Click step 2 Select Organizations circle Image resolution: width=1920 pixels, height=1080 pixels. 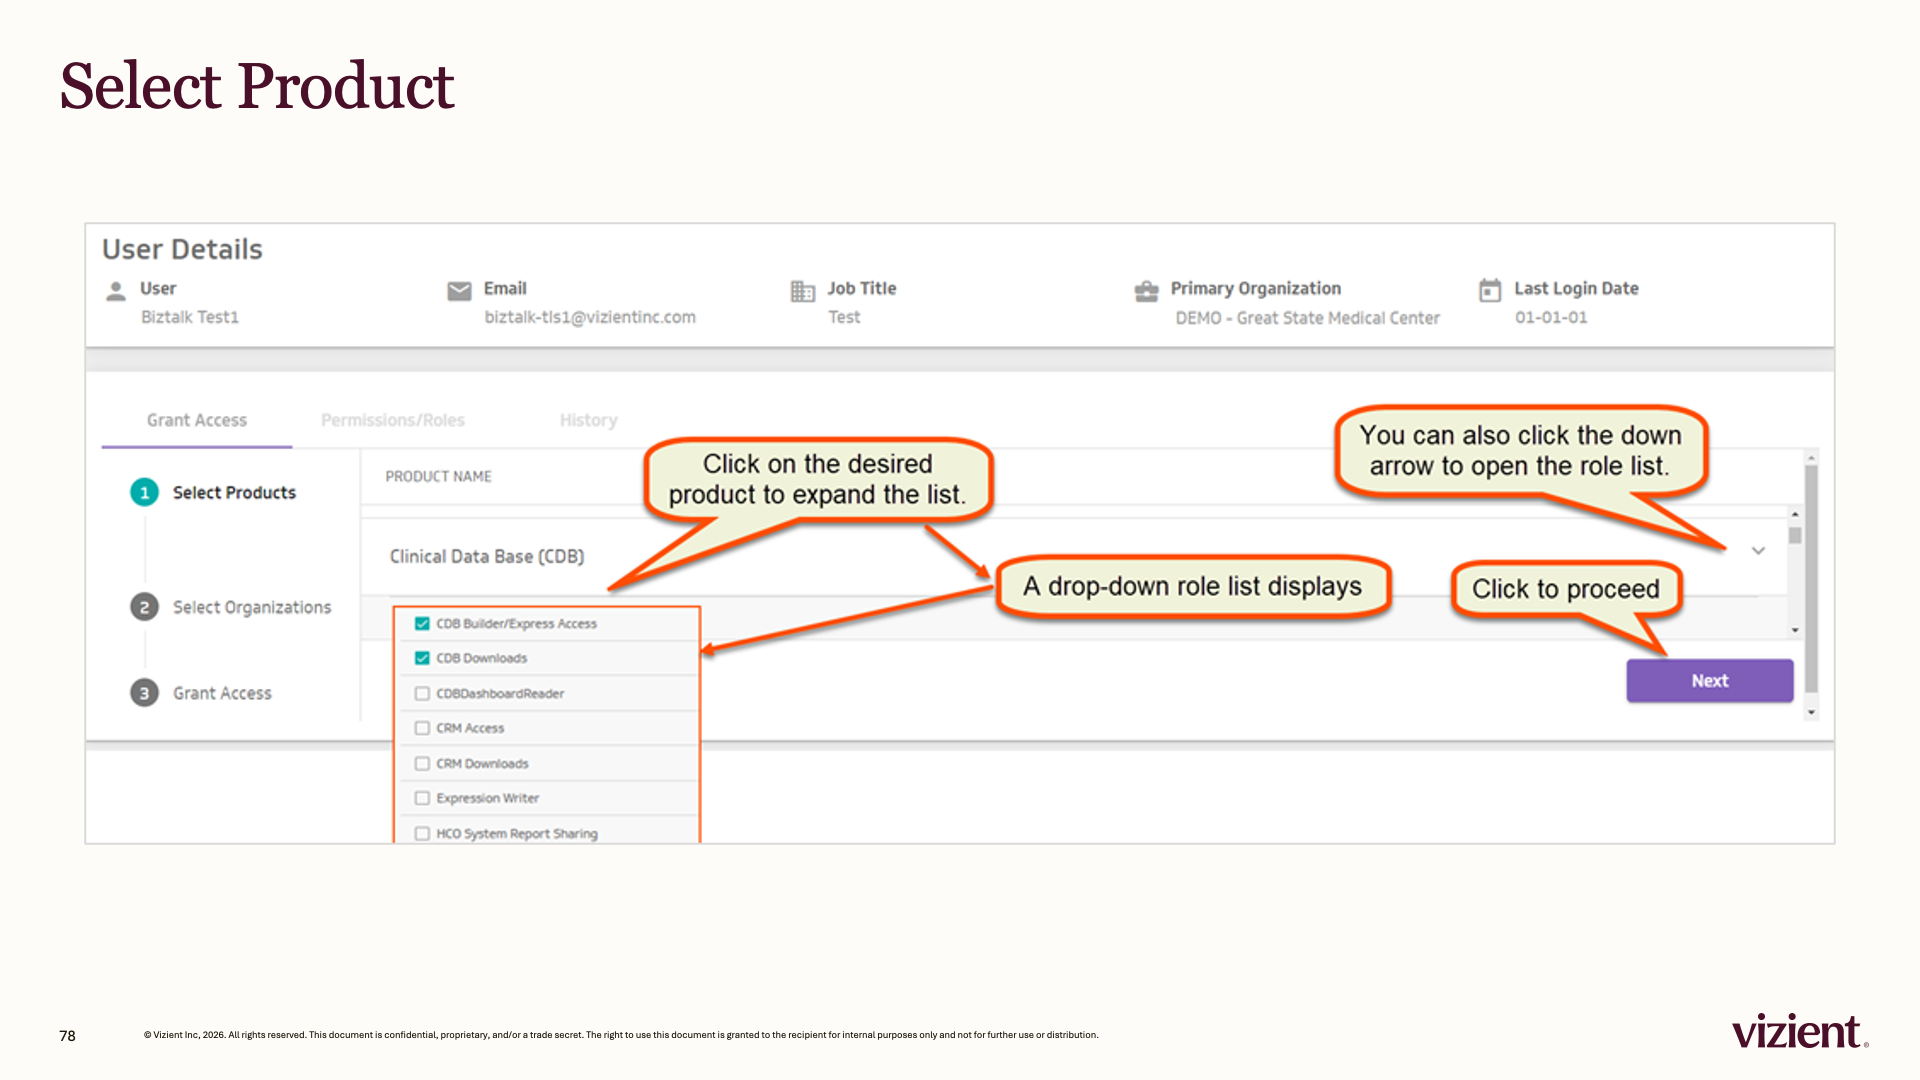(x=144, y=607)
